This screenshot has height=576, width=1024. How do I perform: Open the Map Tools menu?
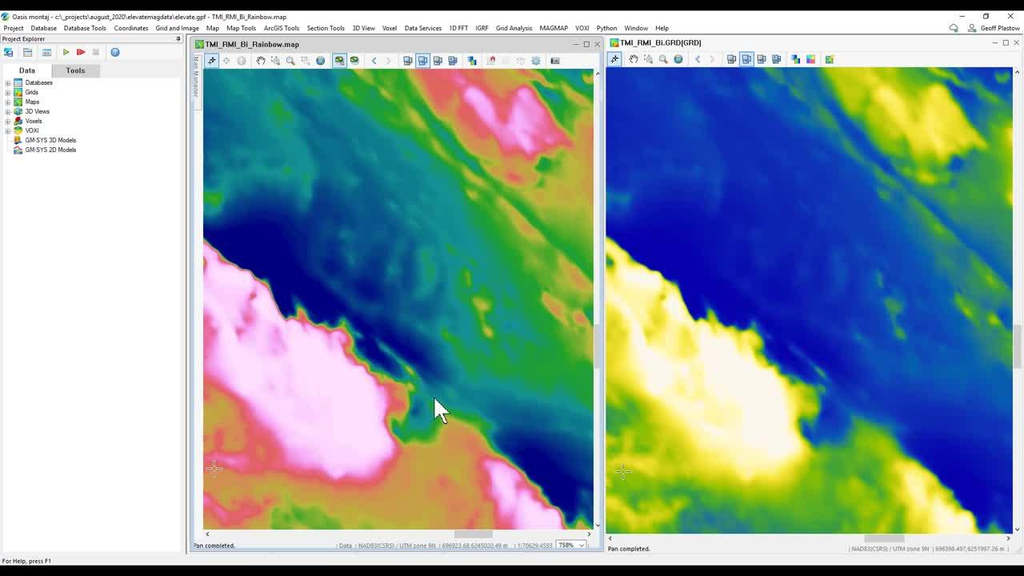click(x=241, y=28)
